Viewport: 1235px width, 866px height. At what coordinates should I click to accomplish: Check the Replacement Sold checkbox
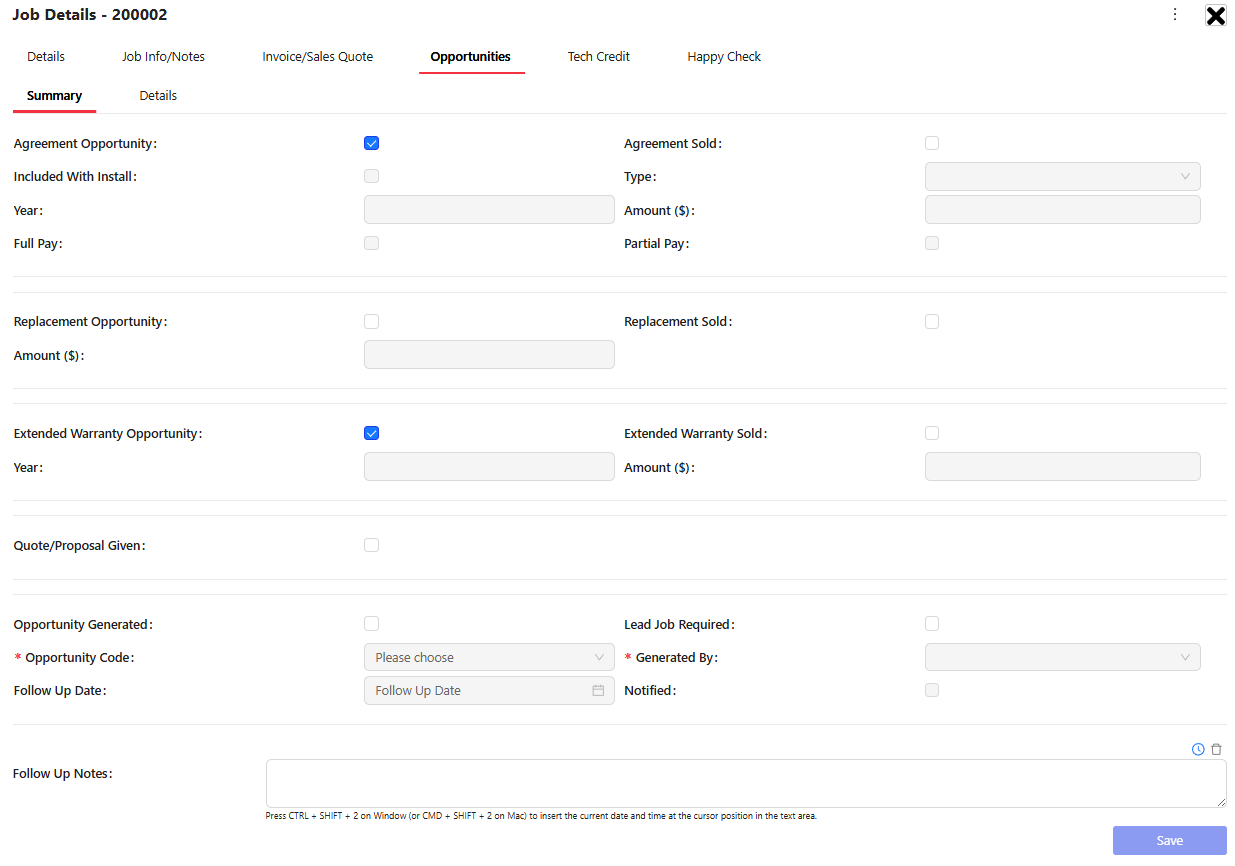(932, 322)
